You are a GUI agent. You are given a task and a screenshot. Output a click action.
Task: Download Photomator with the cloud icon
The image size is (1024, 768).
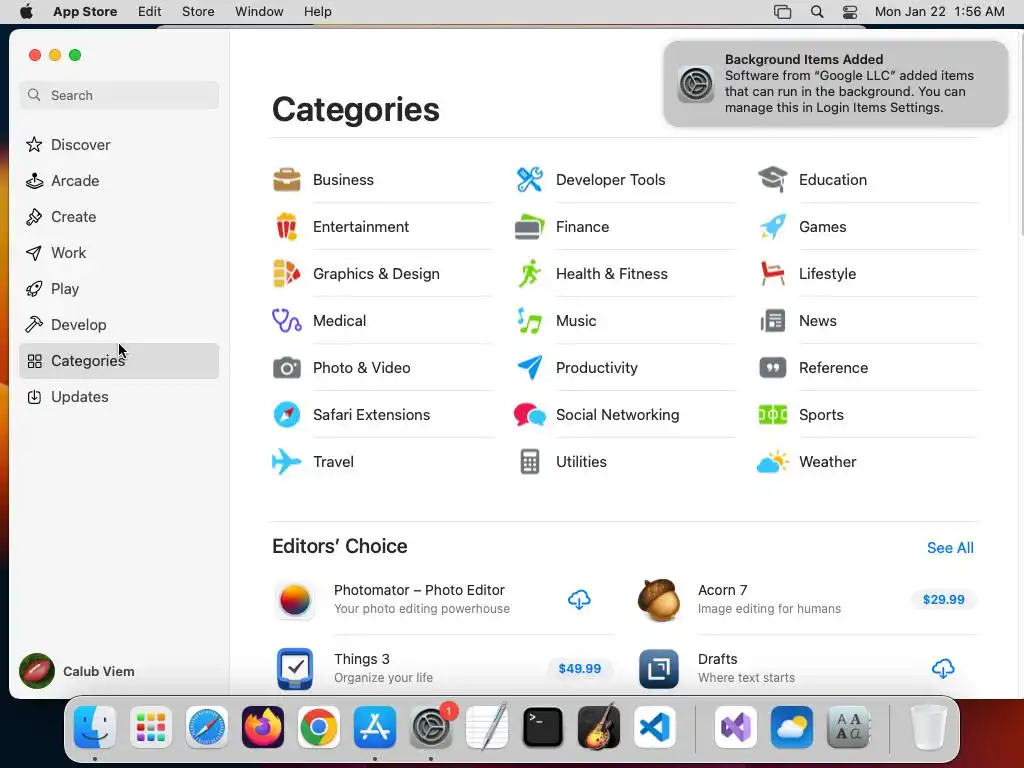click(579, 600)
